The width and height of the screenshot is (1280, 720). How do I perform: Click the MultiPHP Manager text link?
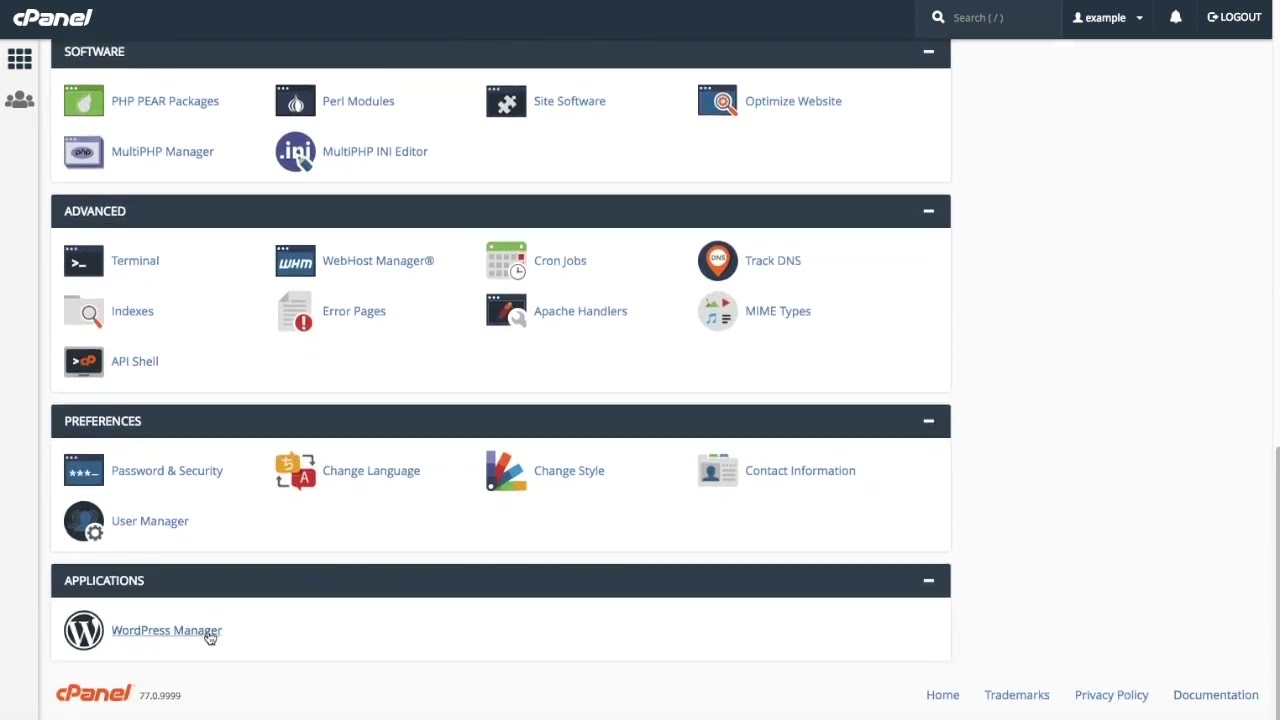pyautogui.click(x=162, y=152)
